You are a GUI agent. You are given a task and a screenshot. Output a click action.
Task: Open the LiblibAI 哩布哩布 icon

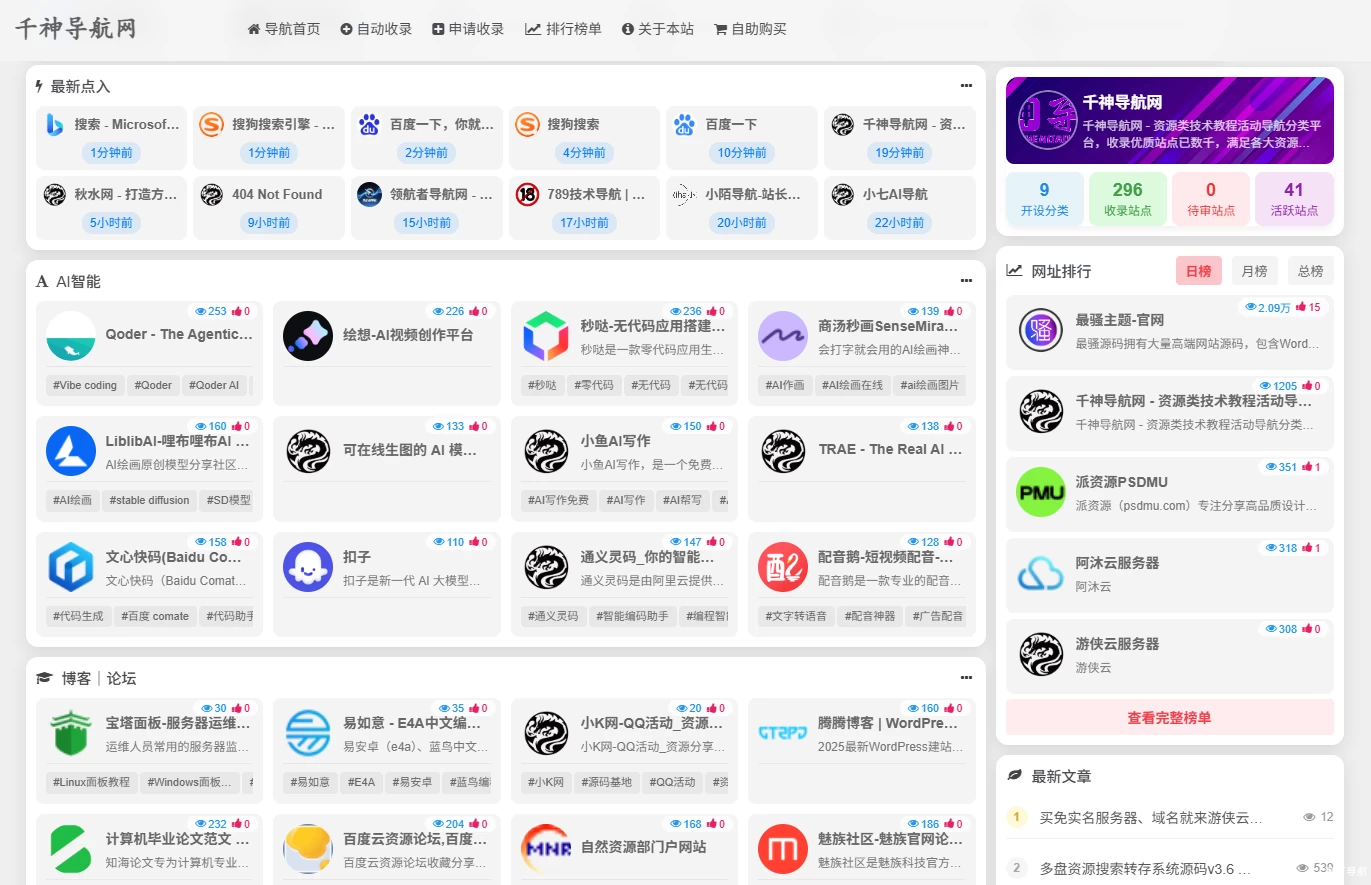click(x=70, y=451)
